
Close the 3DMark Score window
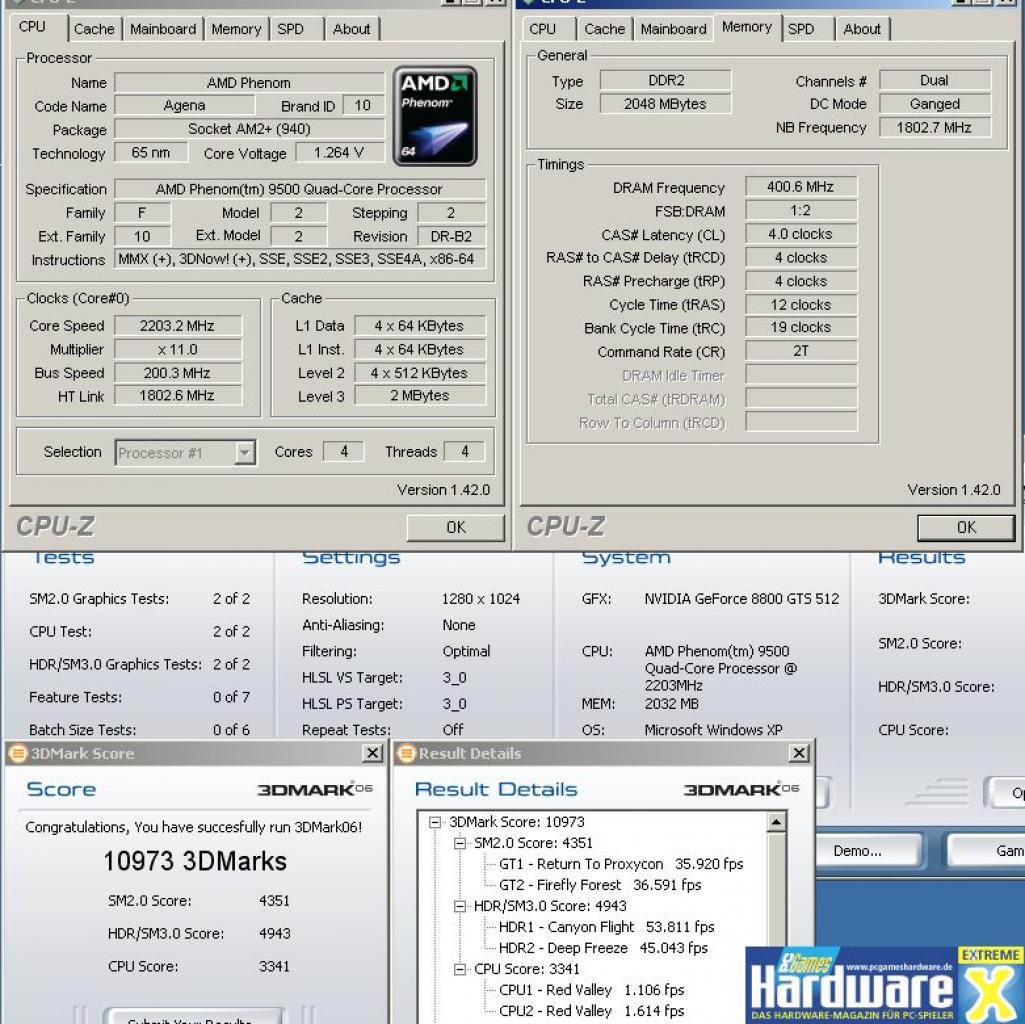[373, 753]
